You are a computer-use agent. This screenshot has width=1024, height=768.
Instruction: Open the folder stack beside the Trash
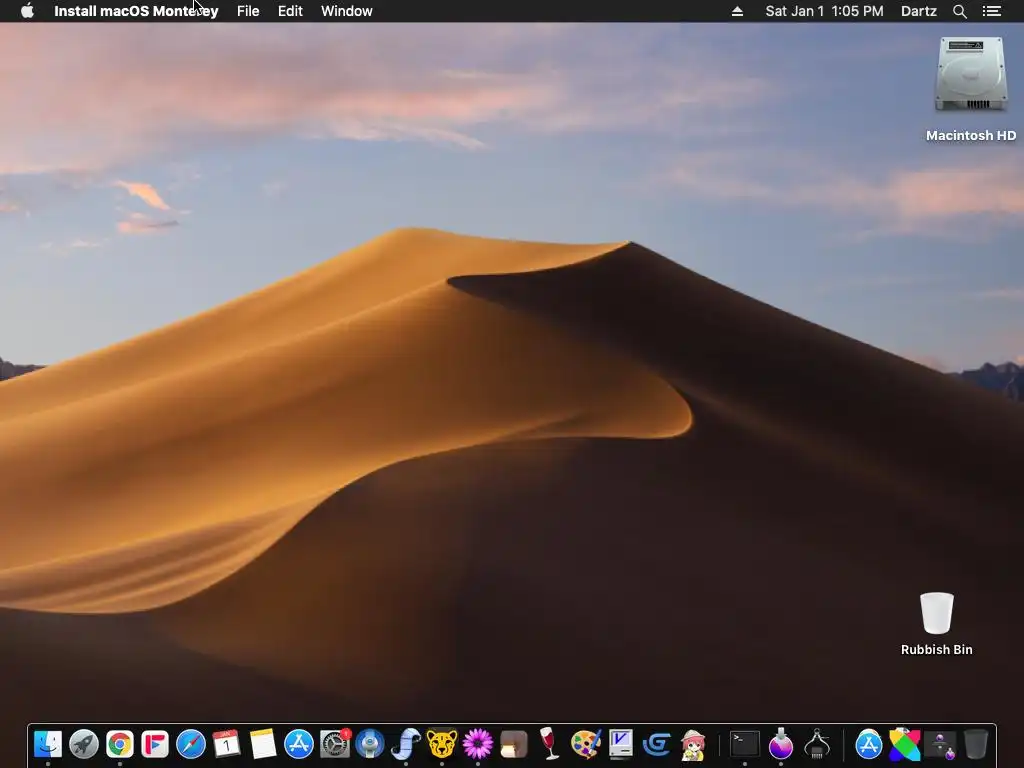pyautogui.click(x=940, y=744)
